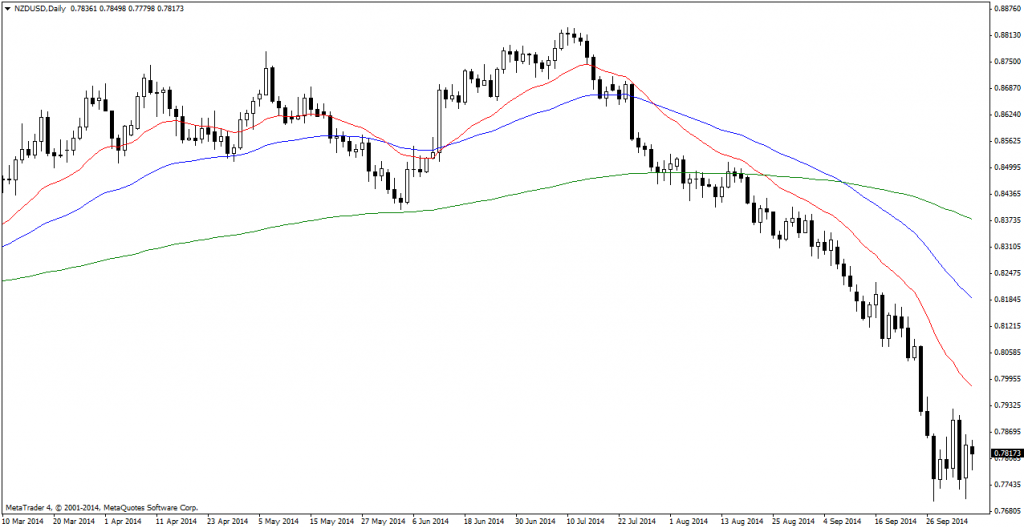This screenshot has height=528, width=1024.
Task: Click the 0.88760 price scale label
Action: [1005, 9]
